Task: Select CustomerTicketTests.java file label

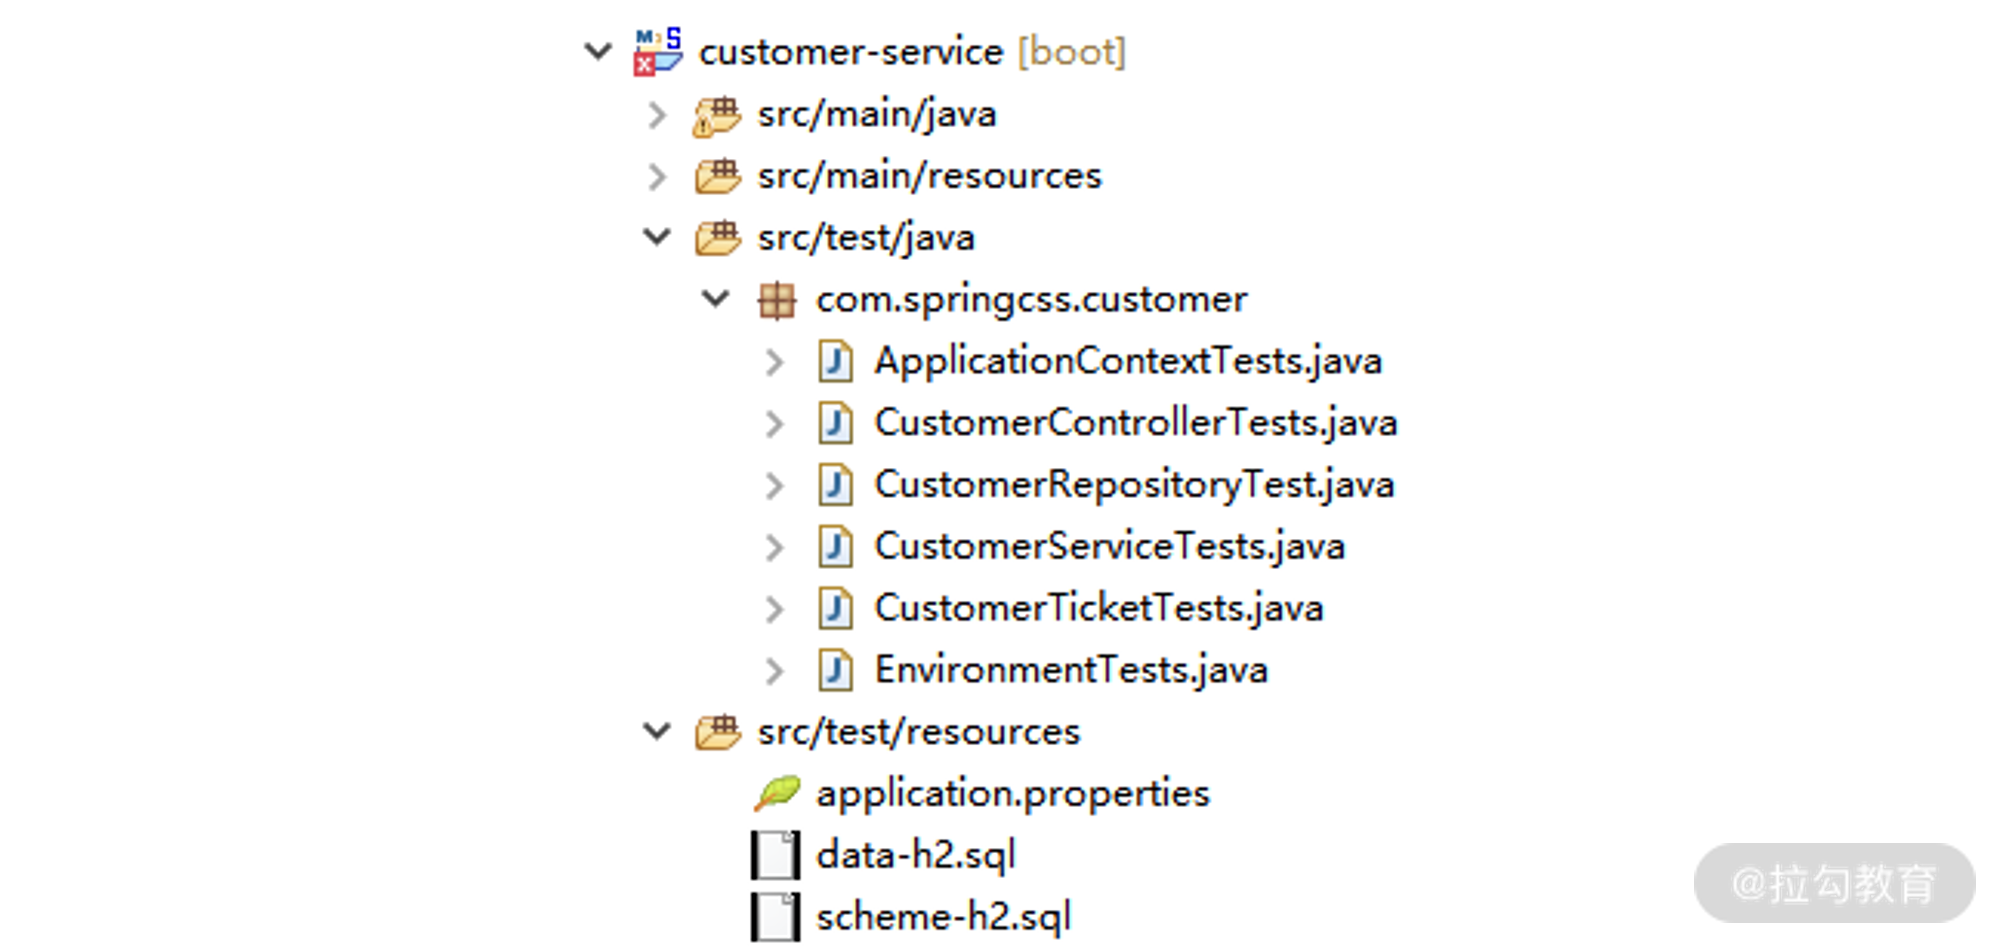Action: [1098, 608]
